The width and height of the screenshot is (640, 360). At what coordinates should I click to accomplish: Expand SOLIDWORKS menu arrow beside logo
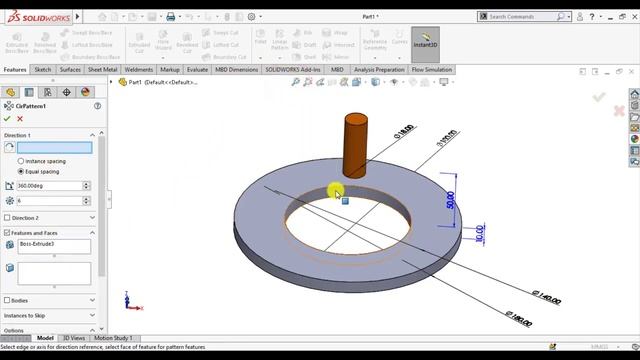(x=78, y=17)
